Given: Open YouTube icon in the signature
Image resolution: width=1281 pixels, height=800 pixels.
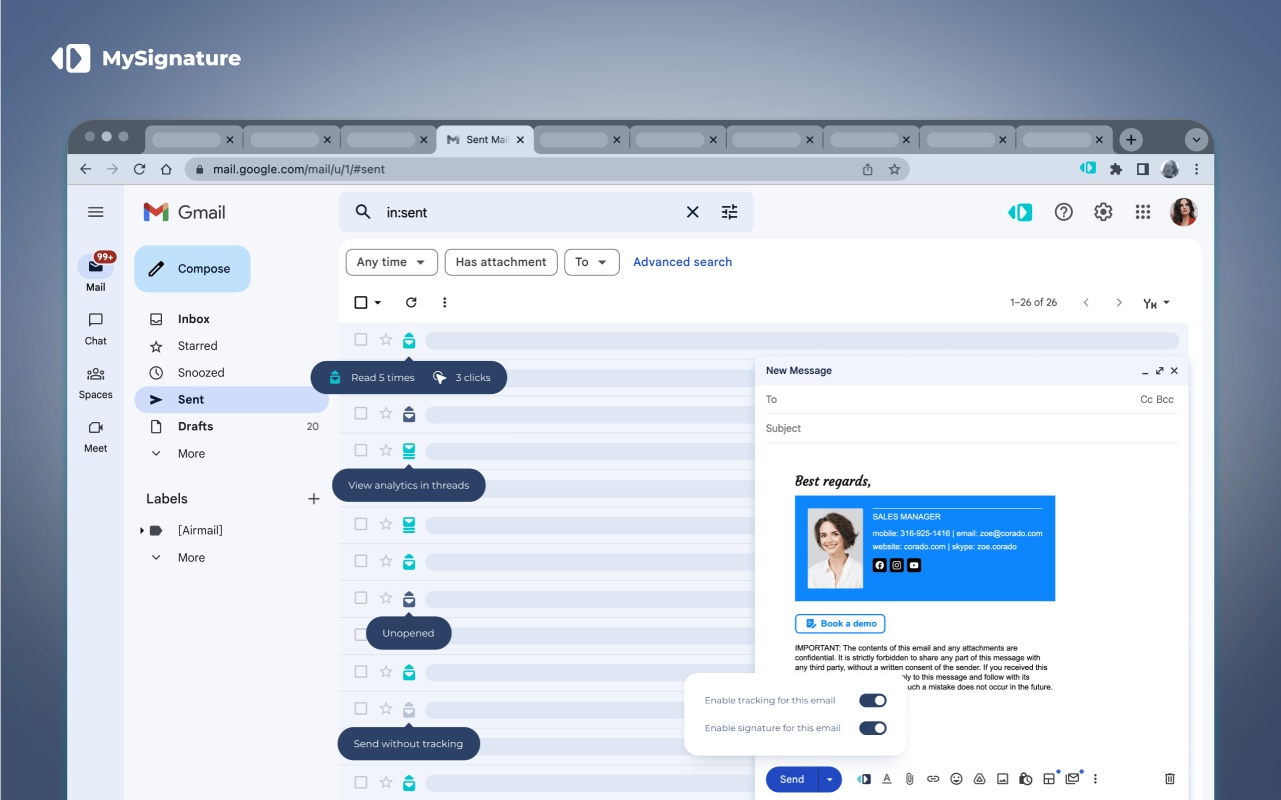Looking at the screenshot, I should [x=914, y=565].
